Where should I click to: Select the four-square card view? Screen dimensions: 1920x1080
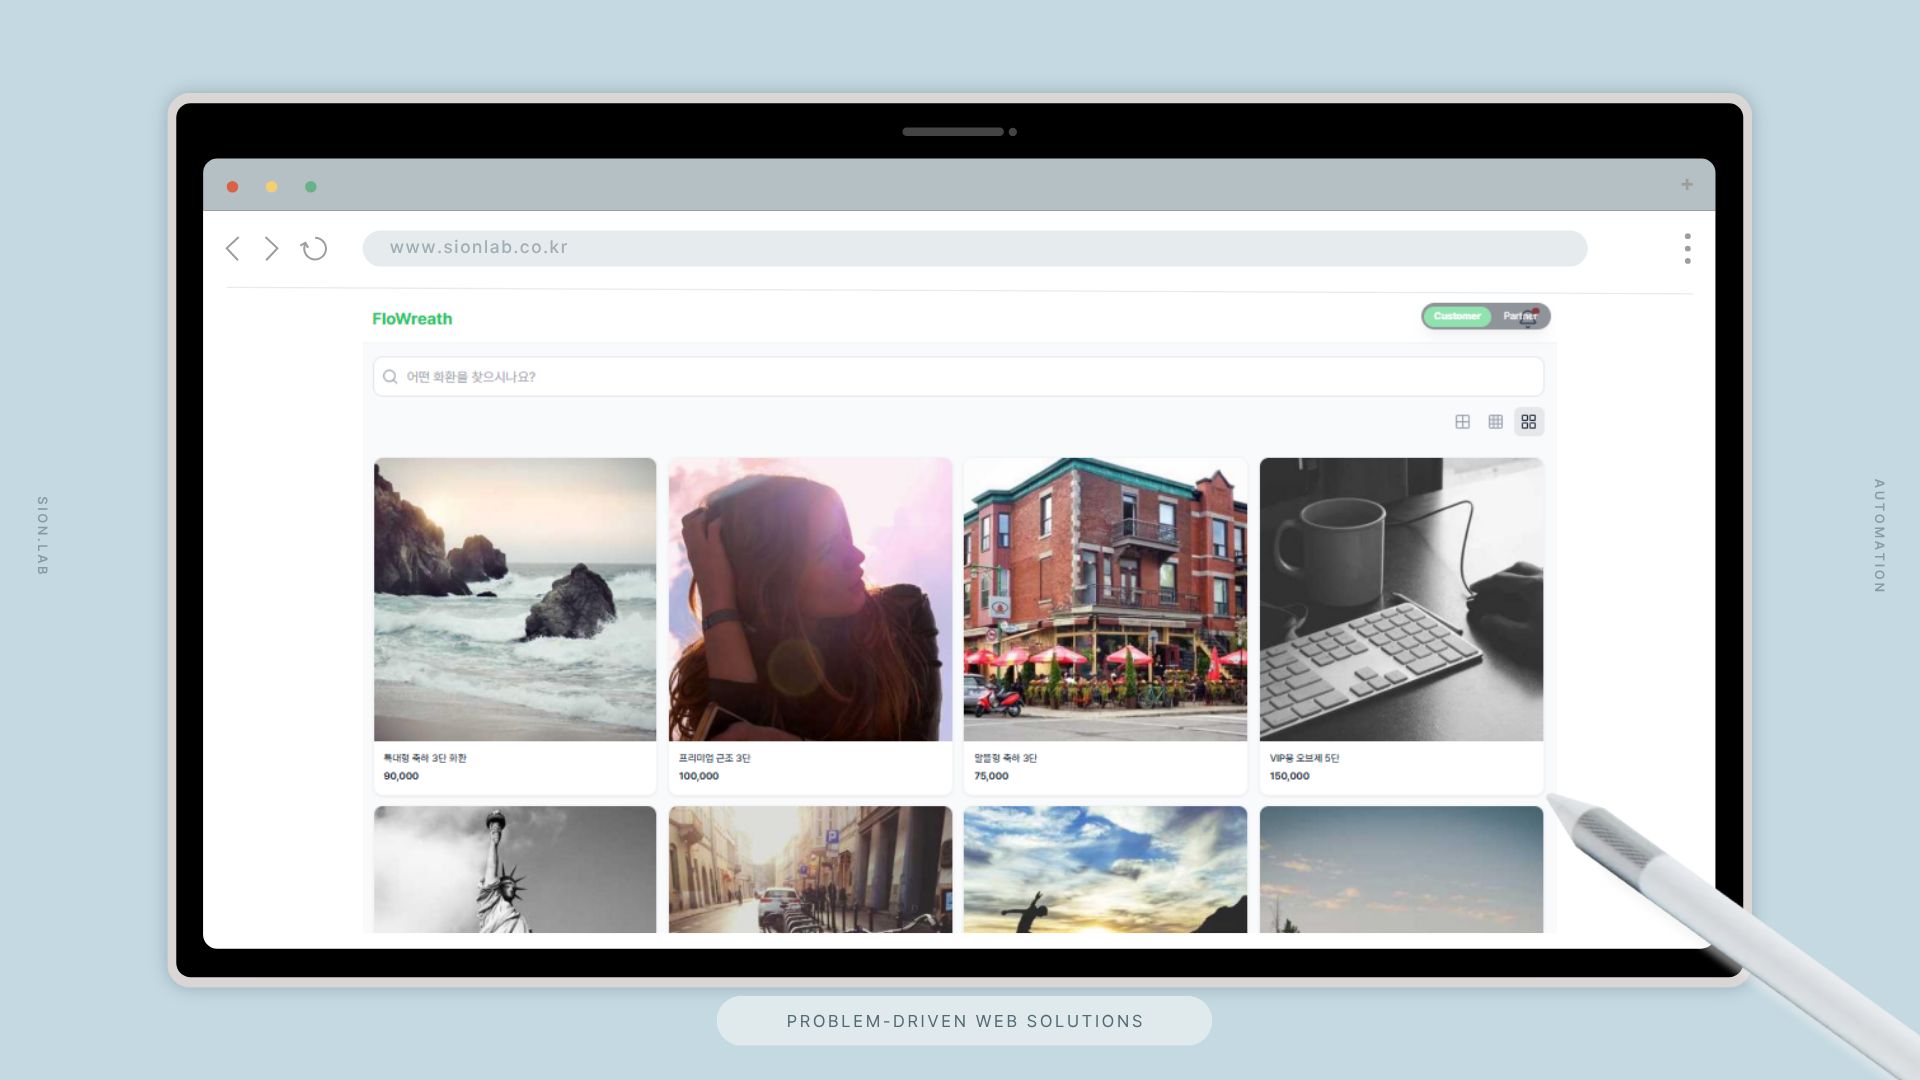1528,422
